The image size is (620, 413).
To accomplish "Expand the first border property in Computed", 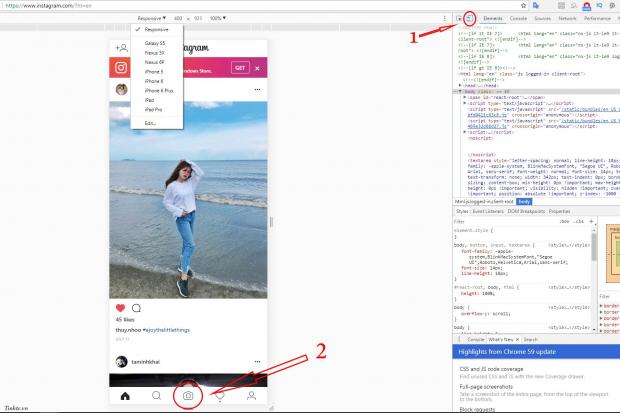I will [601, 306].
